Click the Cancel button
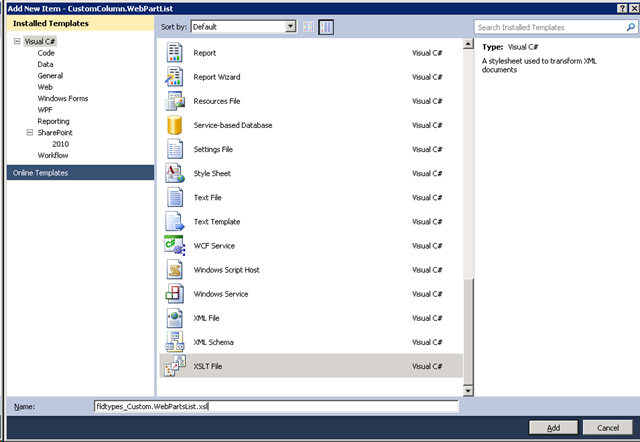640x442 pixels. coord(608,427)
